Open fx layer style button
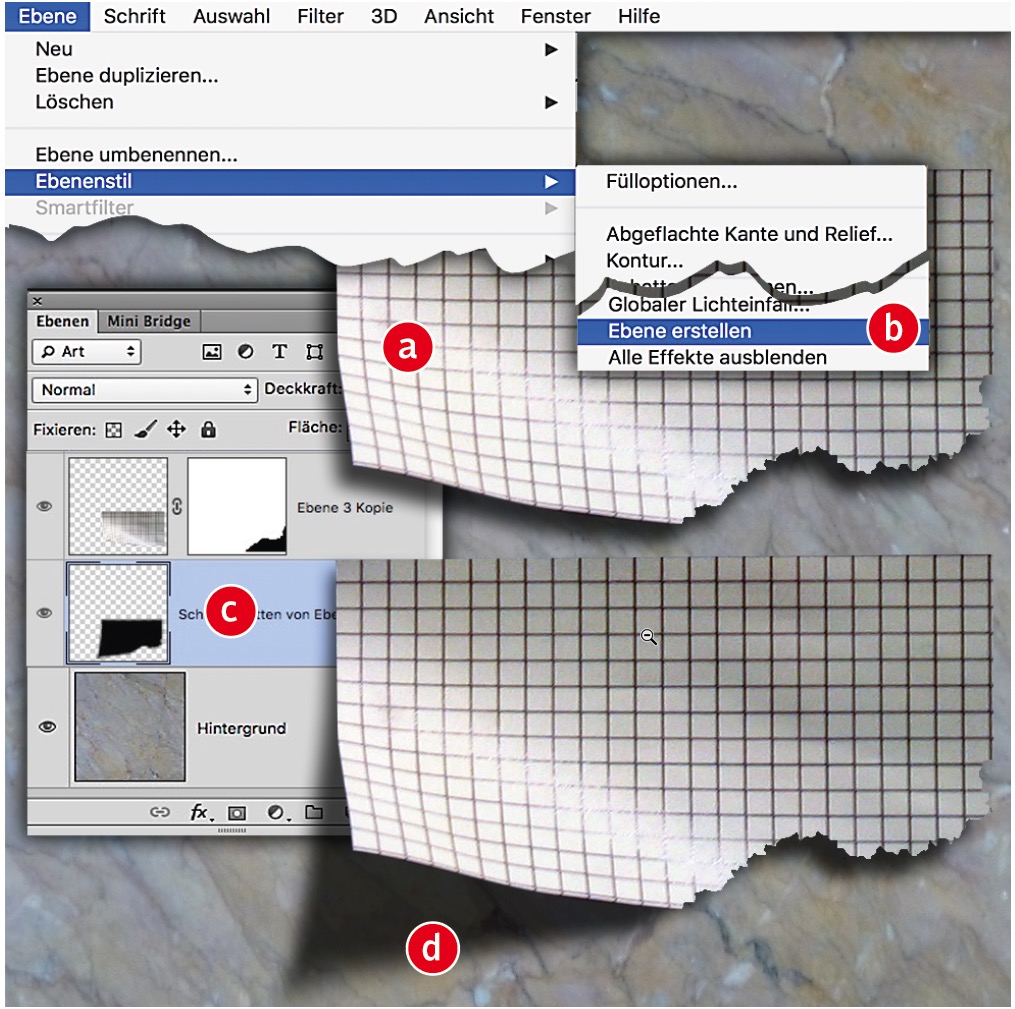This screenshot has width=1015, height=1009. (x=200, y=812)
